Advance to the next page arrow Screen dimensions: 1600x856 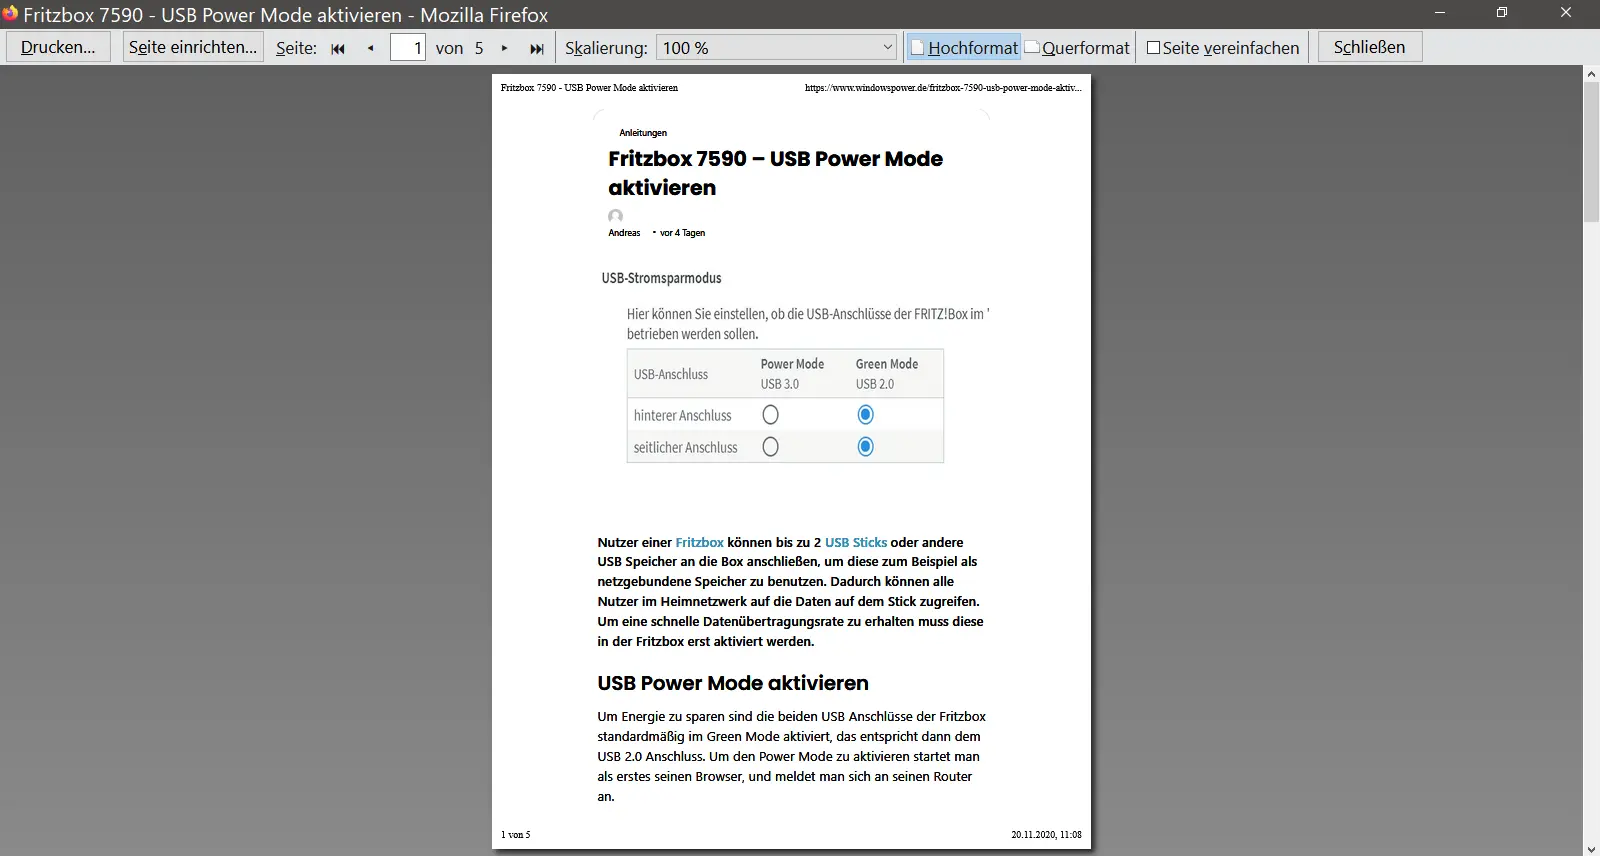504,48
